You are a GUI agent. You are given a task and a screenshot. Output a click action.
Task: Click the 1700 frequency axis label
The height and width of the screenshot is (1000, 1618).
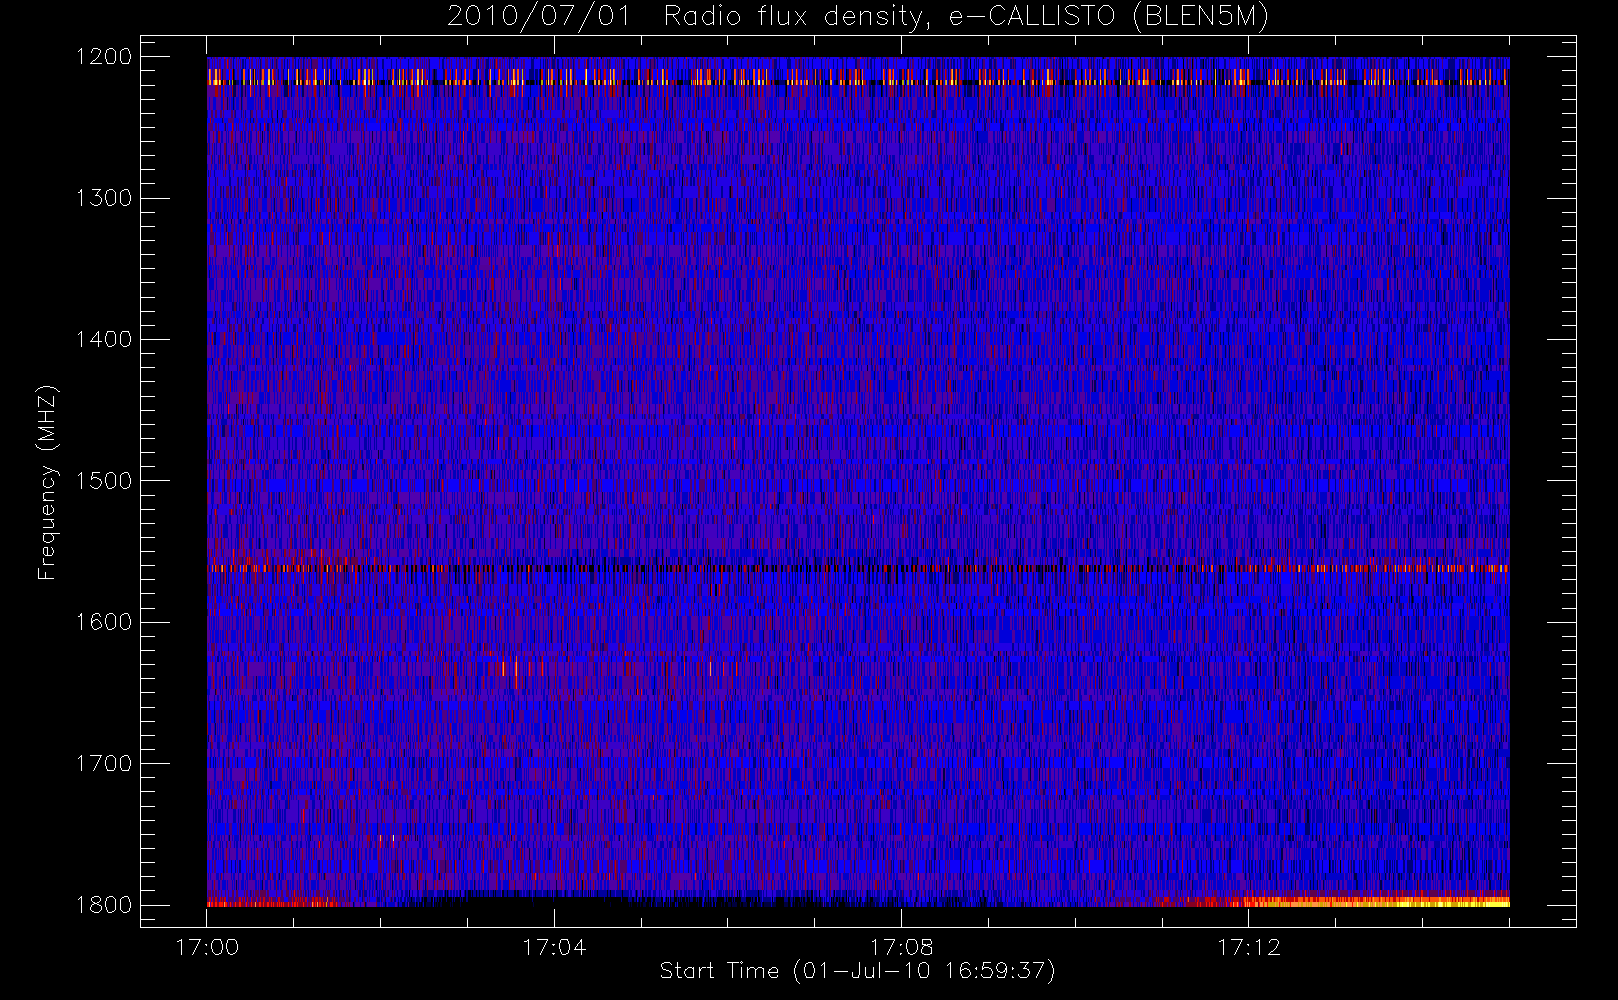[x=104, y=763]
